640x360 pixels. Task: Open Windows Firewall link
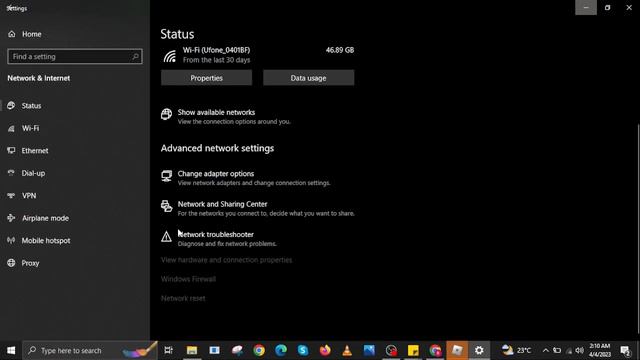coord(188,279)
